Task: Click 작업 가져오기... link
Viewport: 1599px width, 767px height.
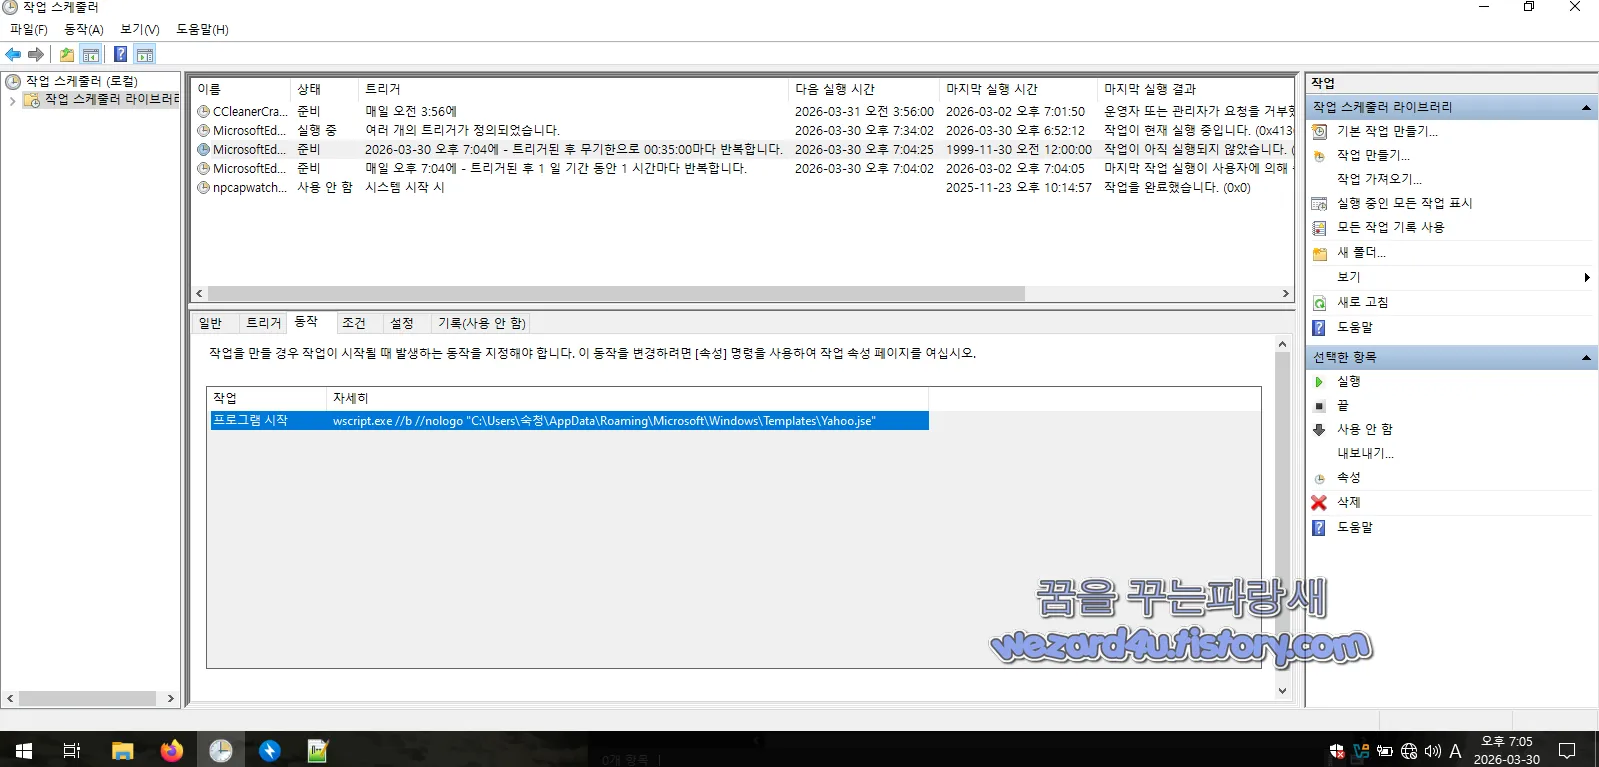Action: 1379,179
